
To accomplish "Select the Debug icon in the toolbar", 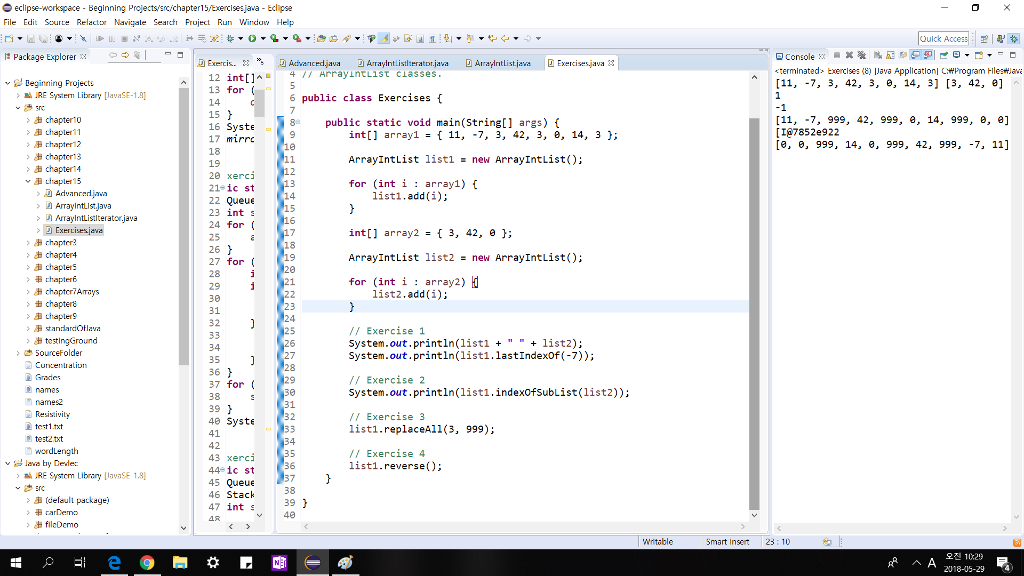I will (x=230, y=36).
